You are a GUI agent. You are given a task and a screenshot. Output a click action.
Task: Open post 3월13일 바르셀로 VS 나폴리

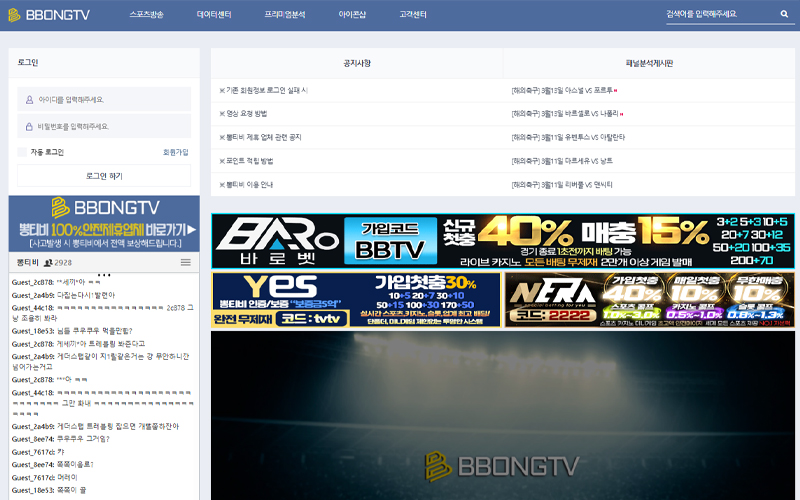coord(565,114)
